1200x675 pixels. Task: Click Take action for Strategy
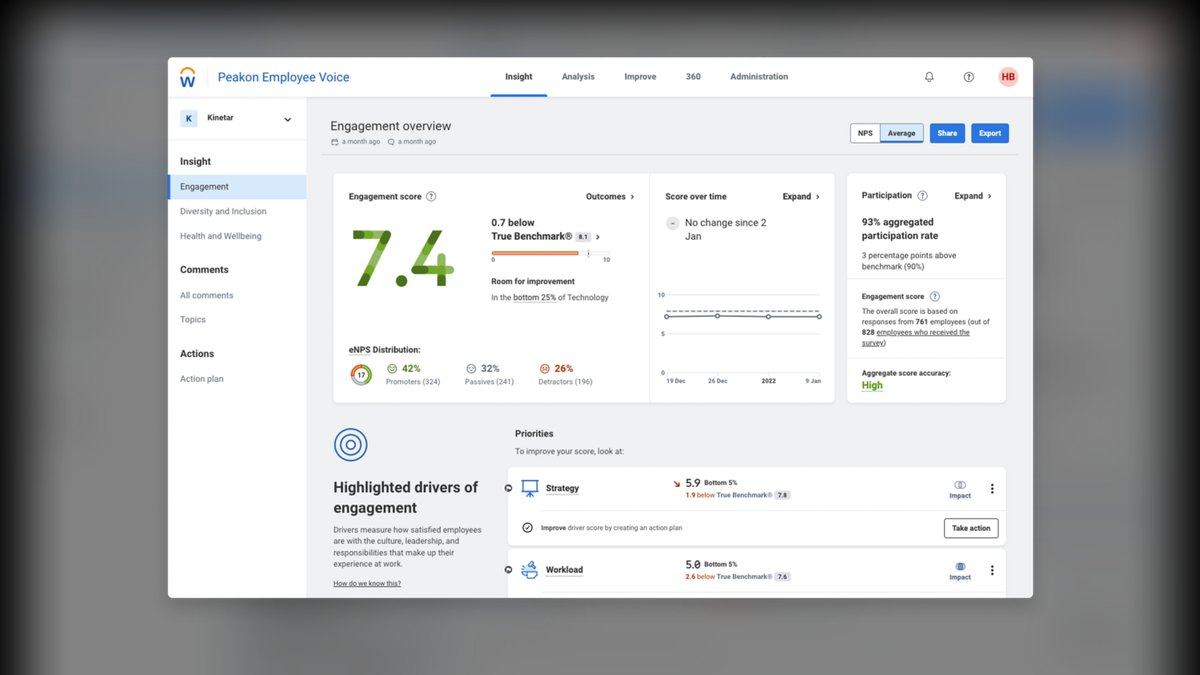(971, 528)
